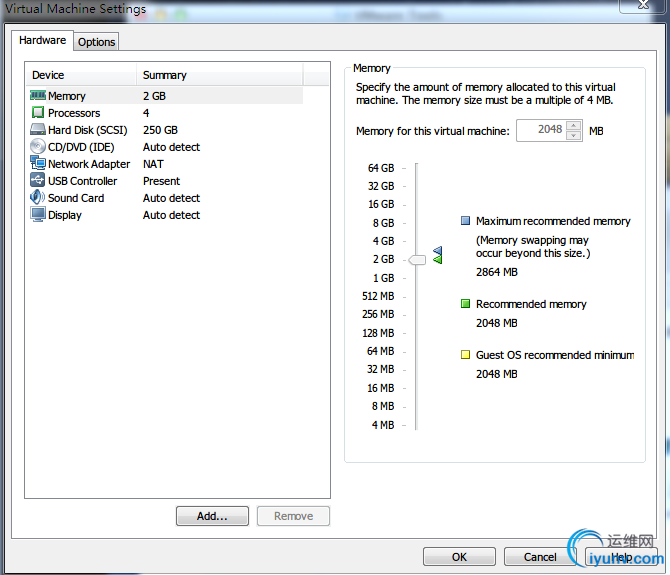
Task: Click the blue Maximum recommended memory legend square
Action: [x=465, y=220]
